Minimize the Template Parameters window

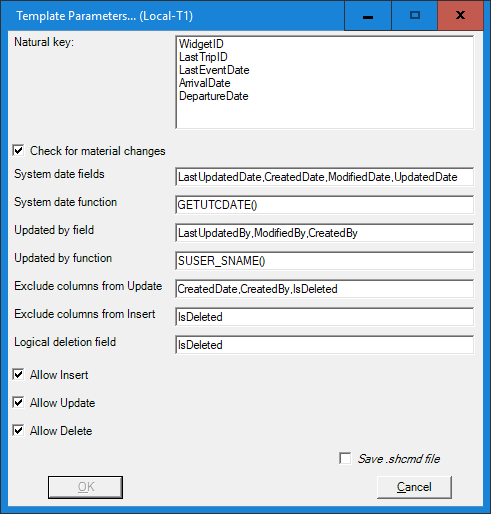368,15
